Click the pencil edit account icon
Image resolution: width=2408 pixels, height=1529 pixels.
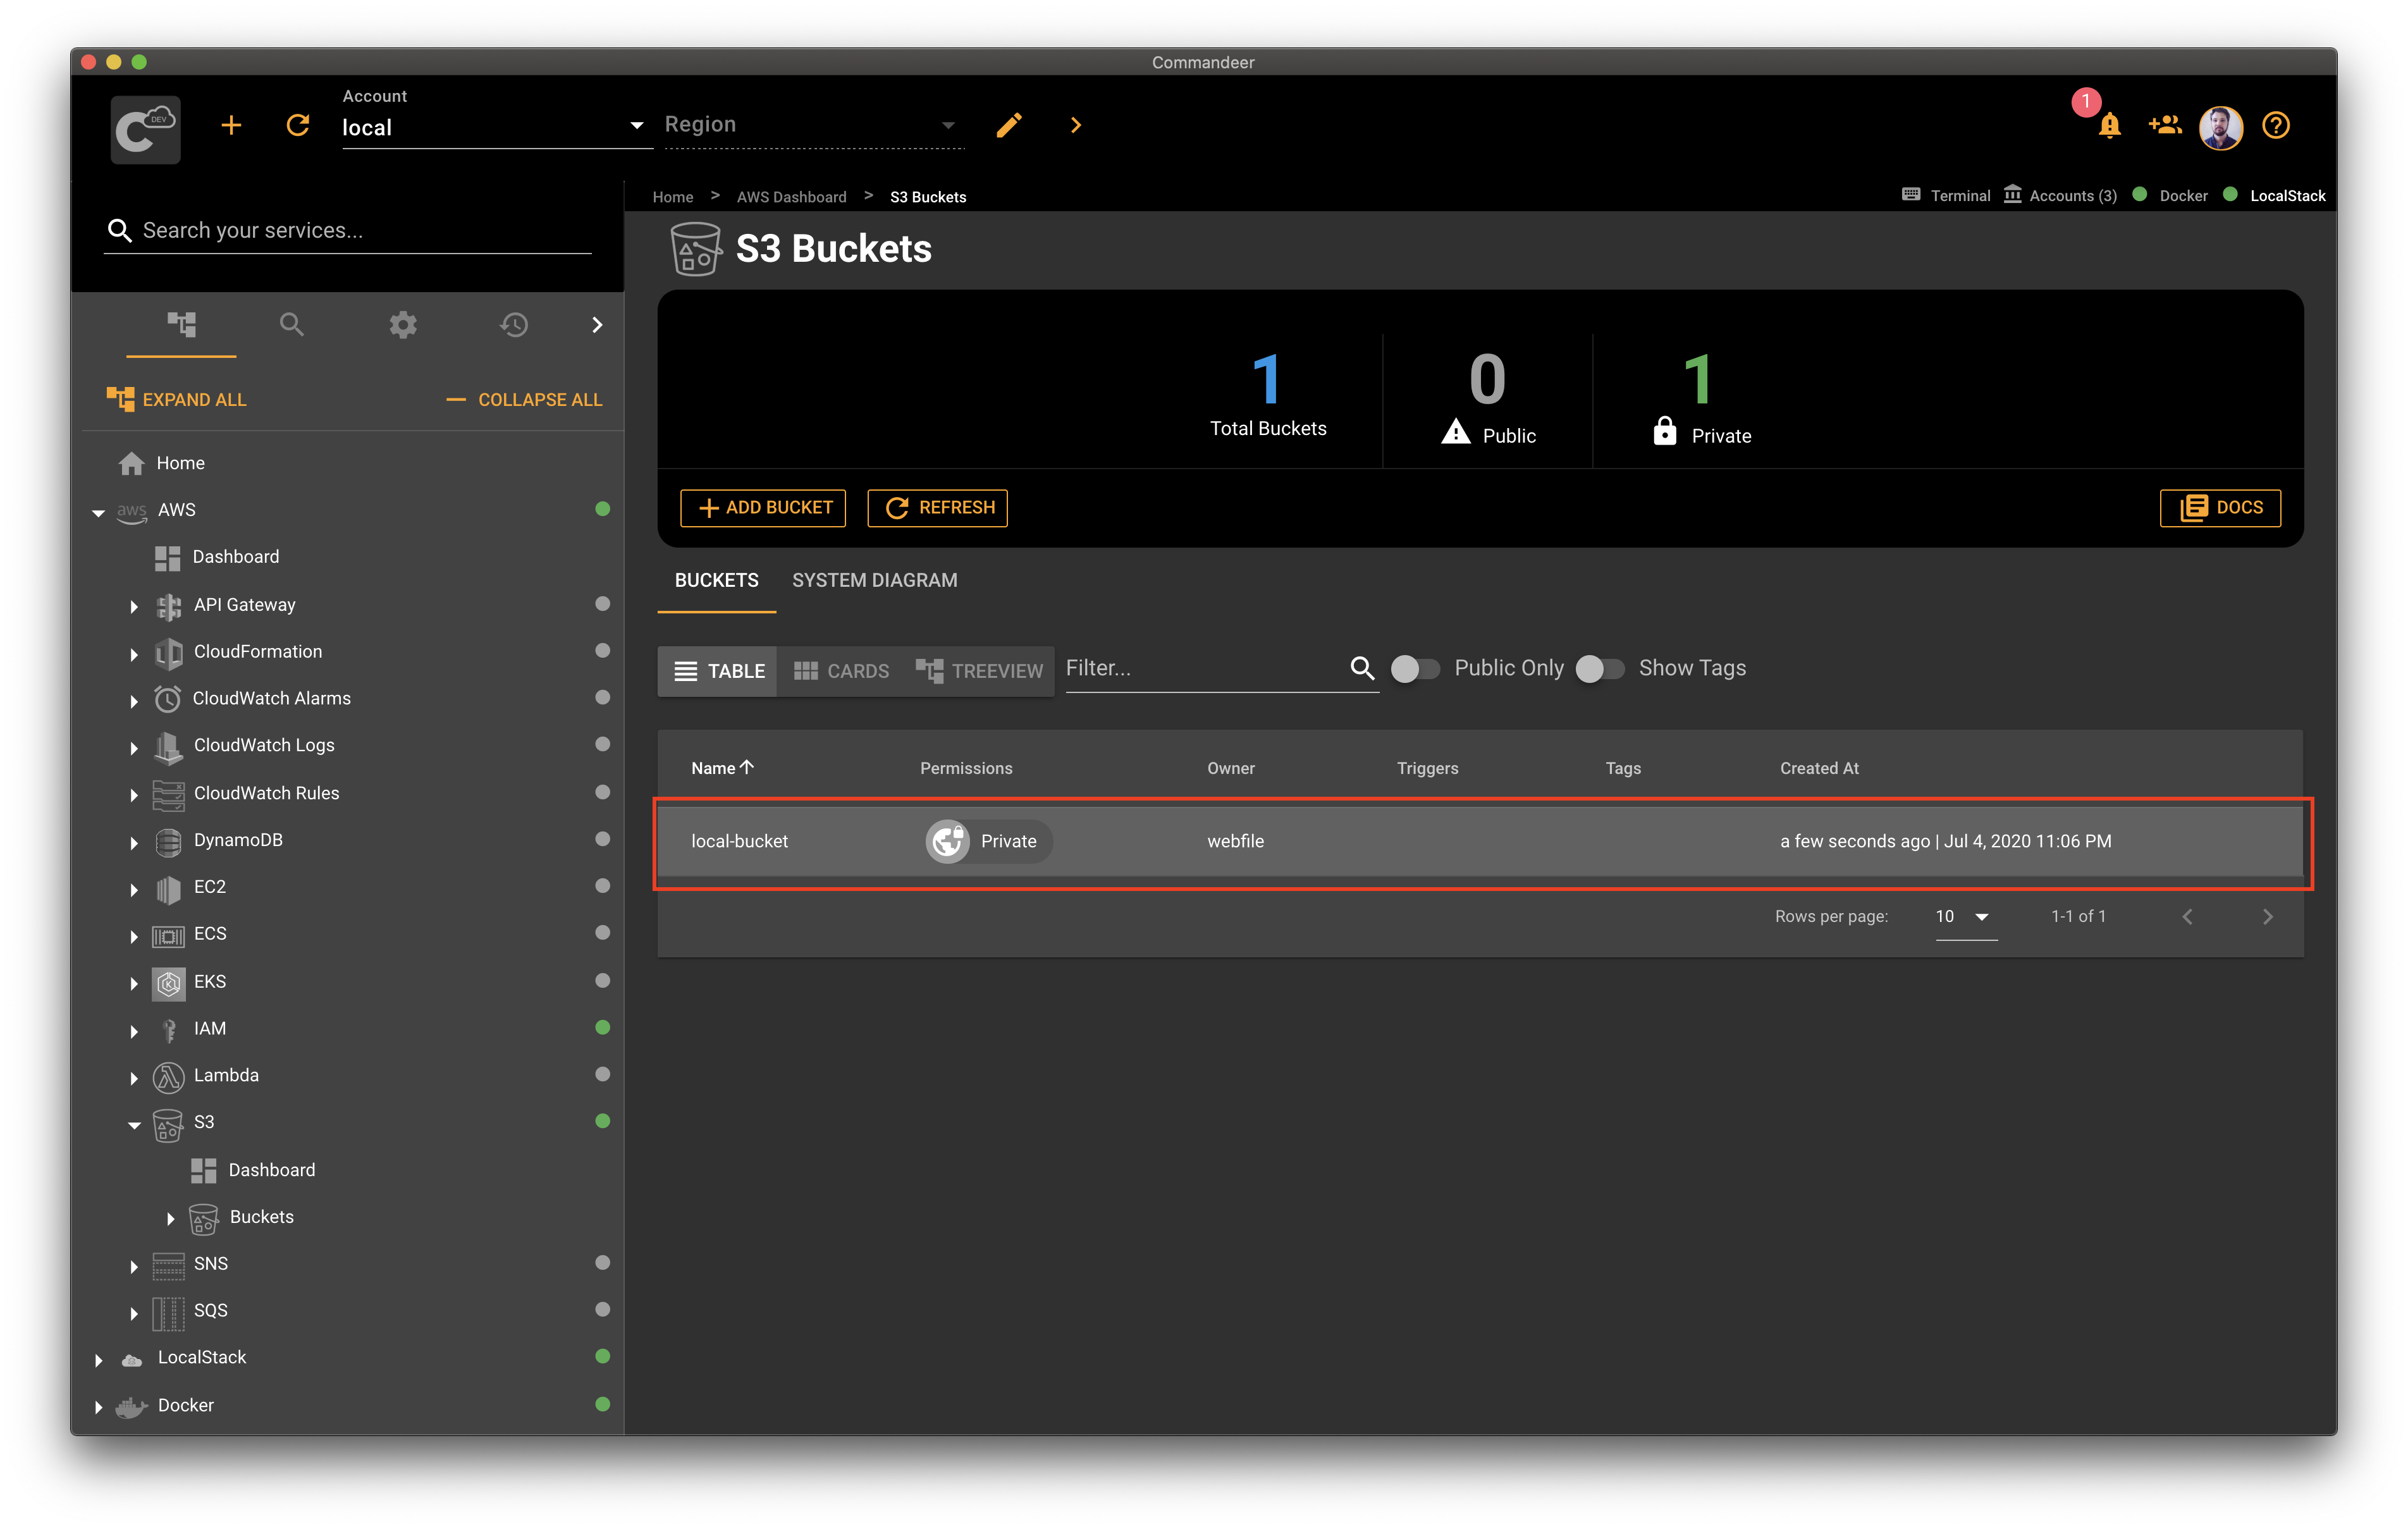pos(1009,125)
